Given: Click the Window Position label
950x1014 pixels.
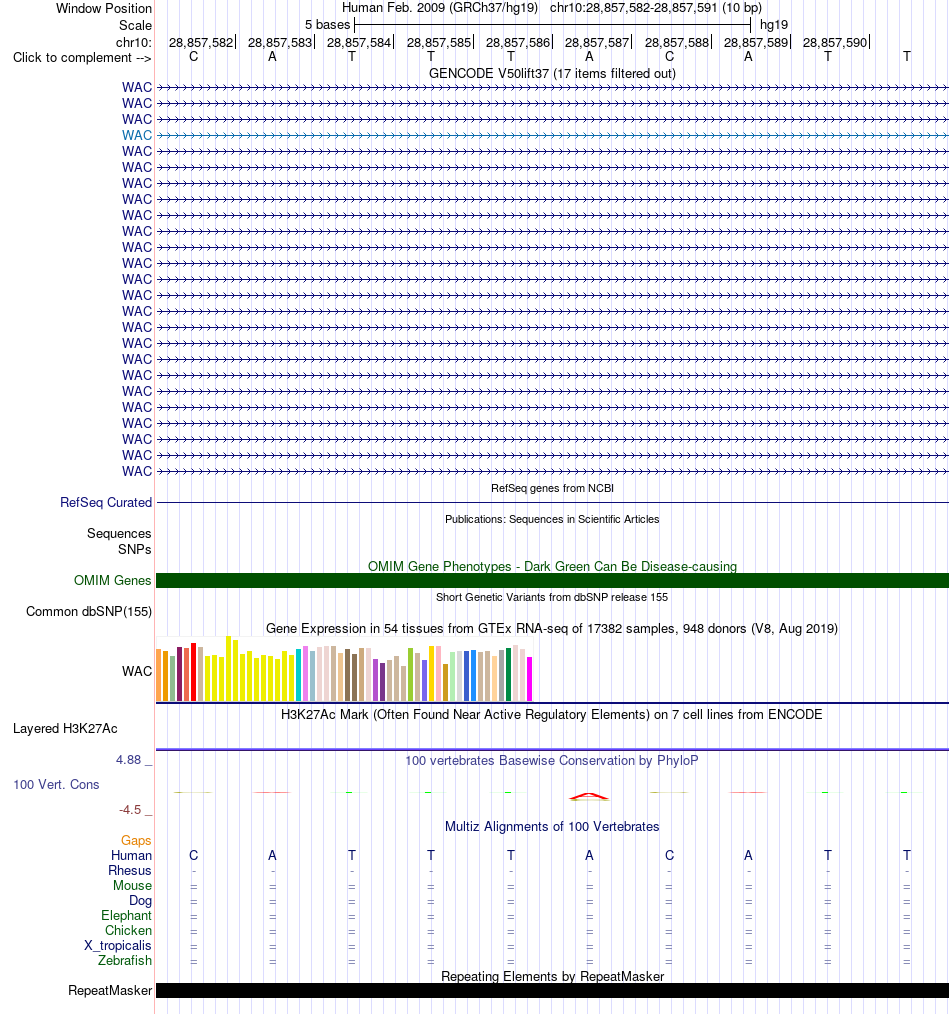Looking at the screenshot, I should (x=103, y=8).
